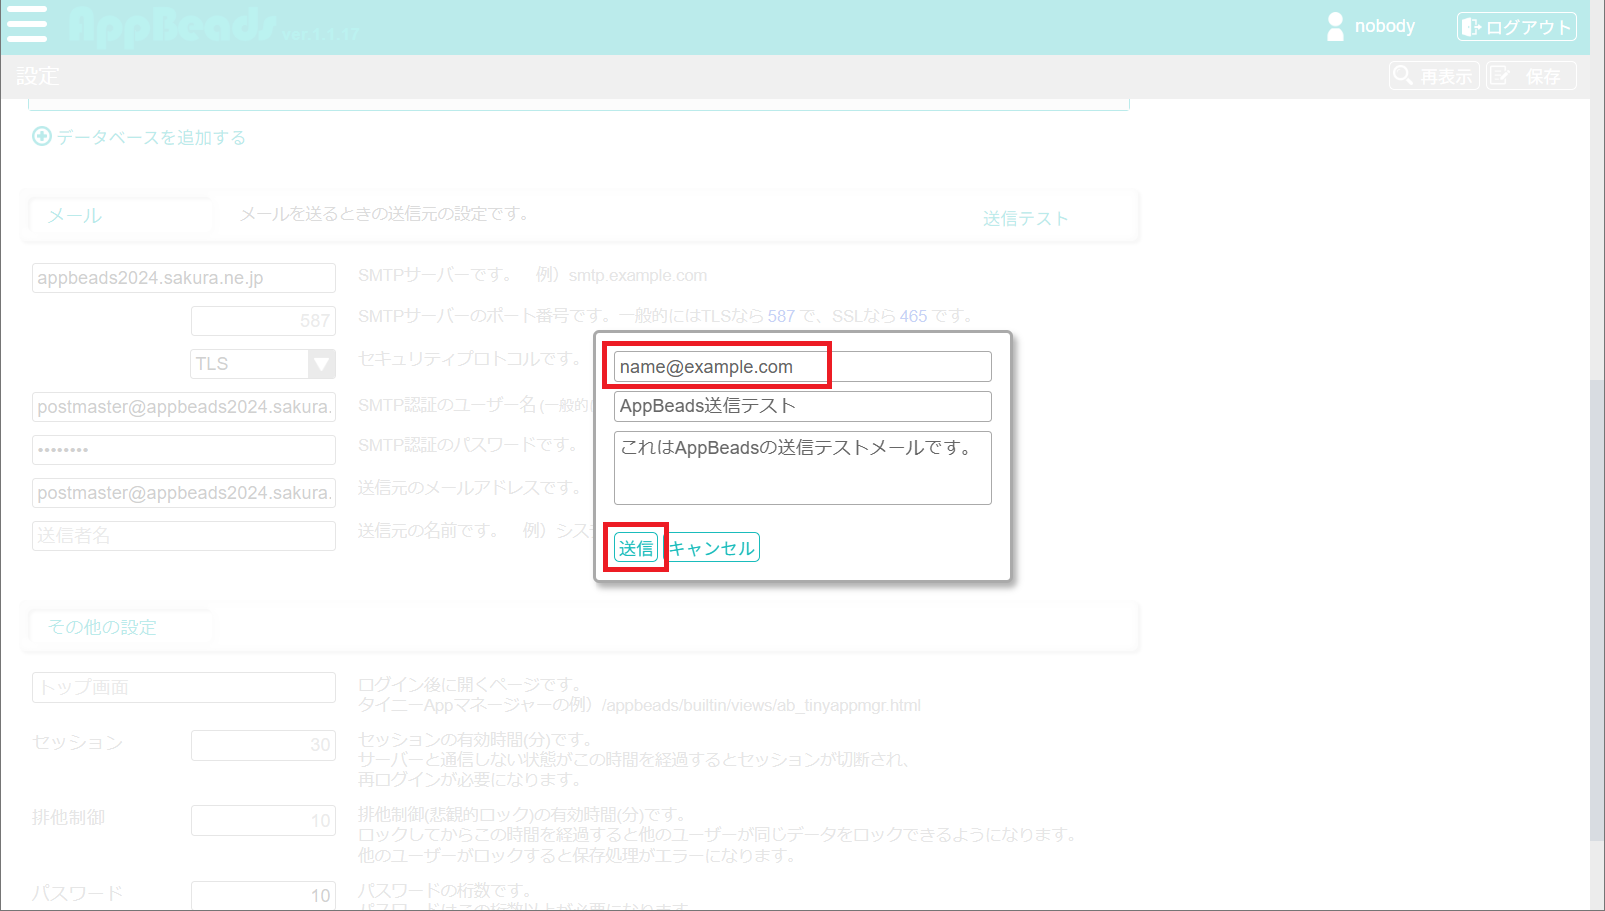
Task: Click the トップ画面 top page field
Action: pos(184,688)
